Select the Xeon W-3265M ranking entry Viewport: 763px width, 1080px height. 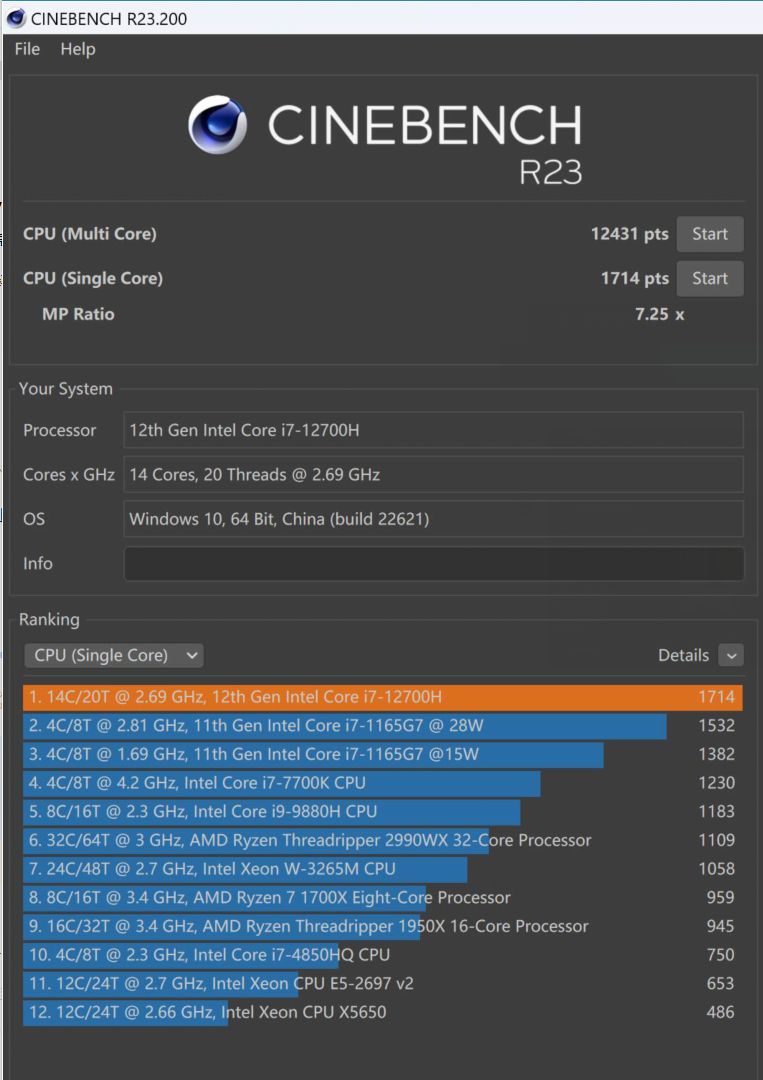(245, 869)
